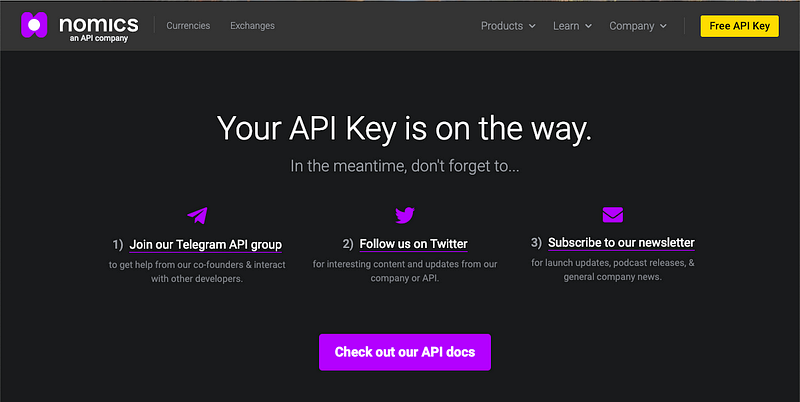Image resolution: width=800 pixels, height=402 pixels.
Task: Click the 'Your API Key is on the way' heading
Action: [405, 128]
